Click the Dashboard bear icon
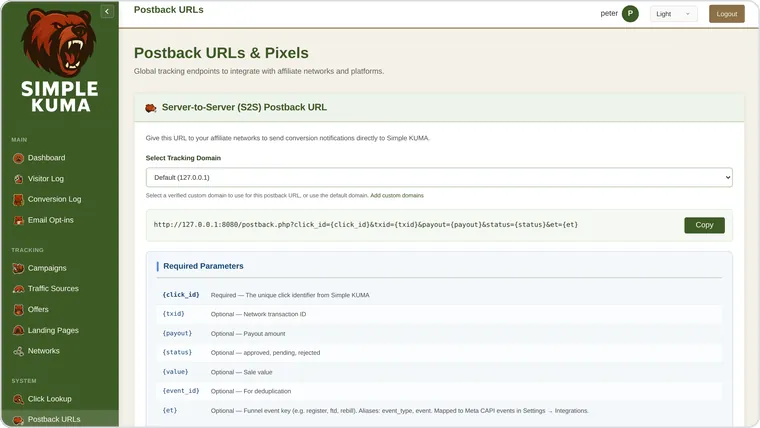The image size is (760, 428). point(18,158)
